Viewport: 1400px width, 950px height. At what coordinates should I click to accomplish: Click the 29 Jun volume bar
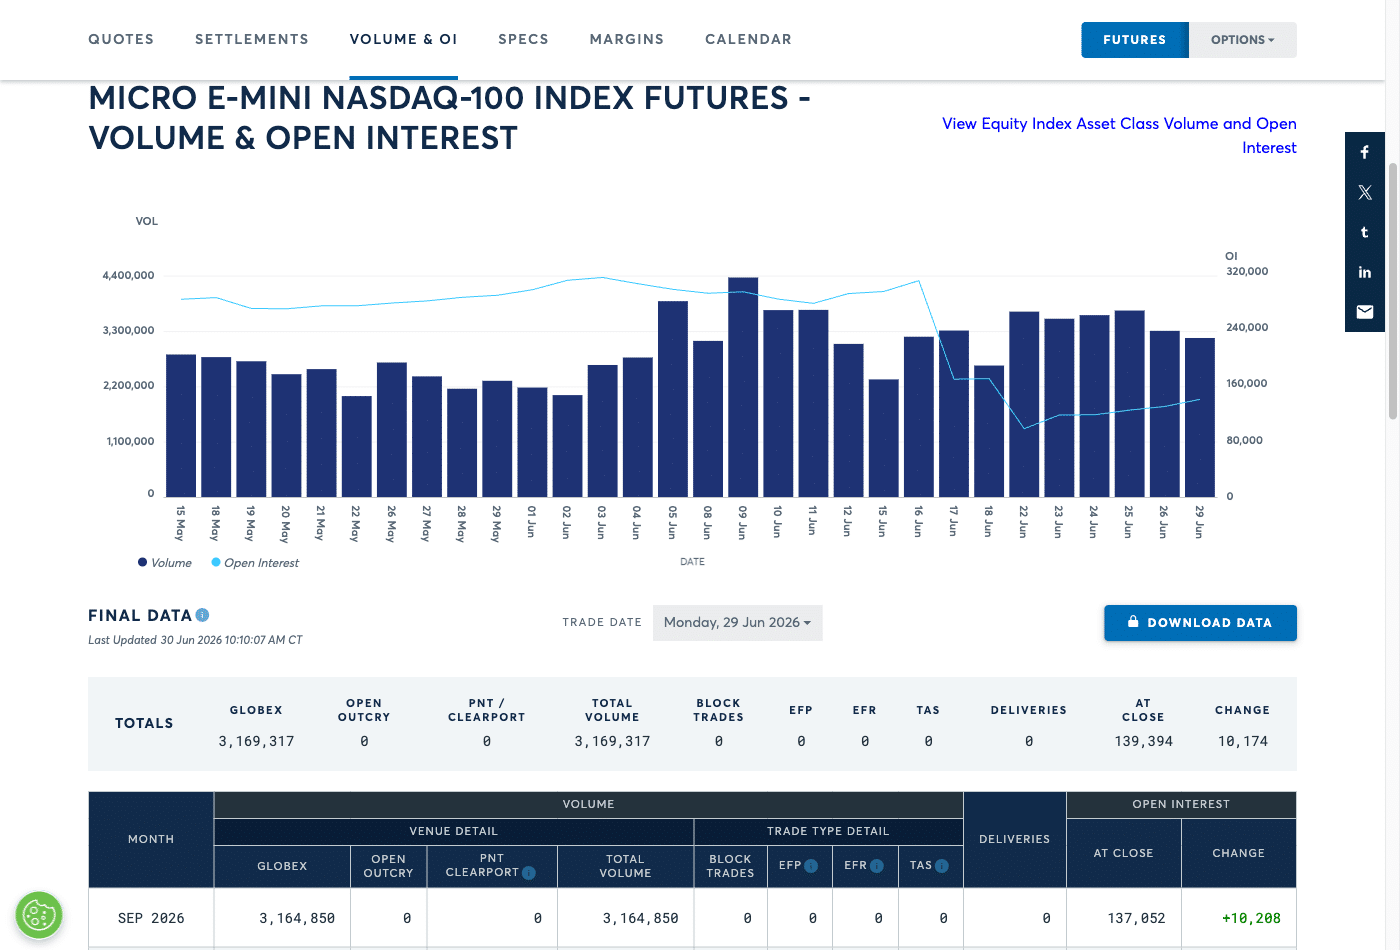pyautogui.click(x=1200, y=417)
